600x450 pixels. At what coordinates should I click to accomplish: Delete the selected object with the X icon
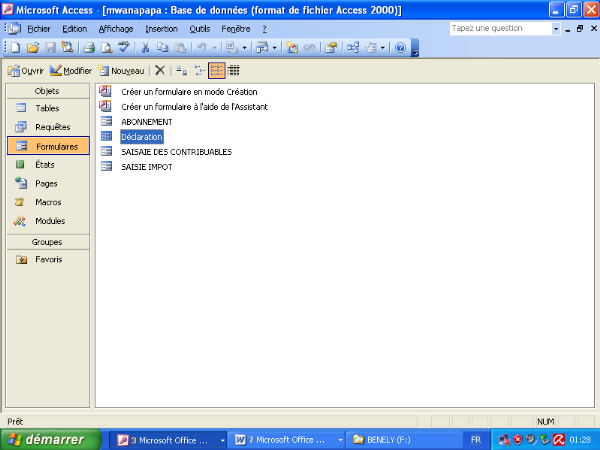point(160,70)
